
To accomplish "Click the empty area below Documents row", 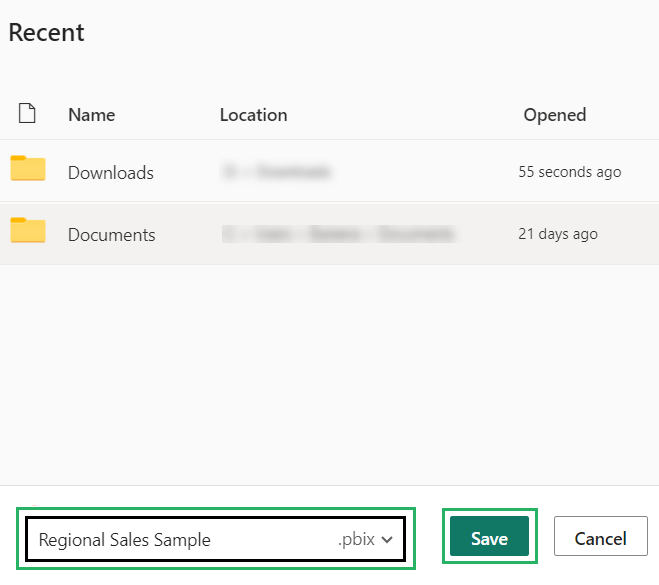I will pos(330,370).
